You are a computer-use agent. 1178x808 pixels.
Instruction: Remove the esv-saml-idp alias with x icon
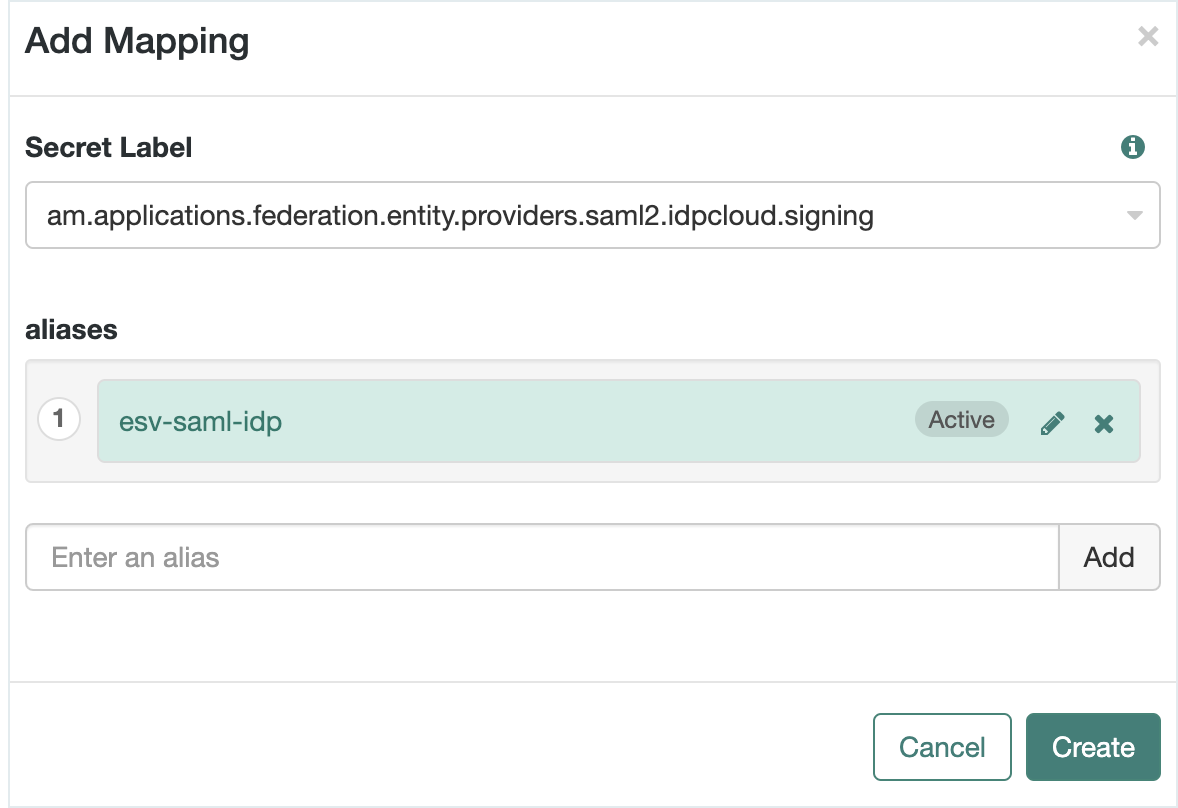1104,423
